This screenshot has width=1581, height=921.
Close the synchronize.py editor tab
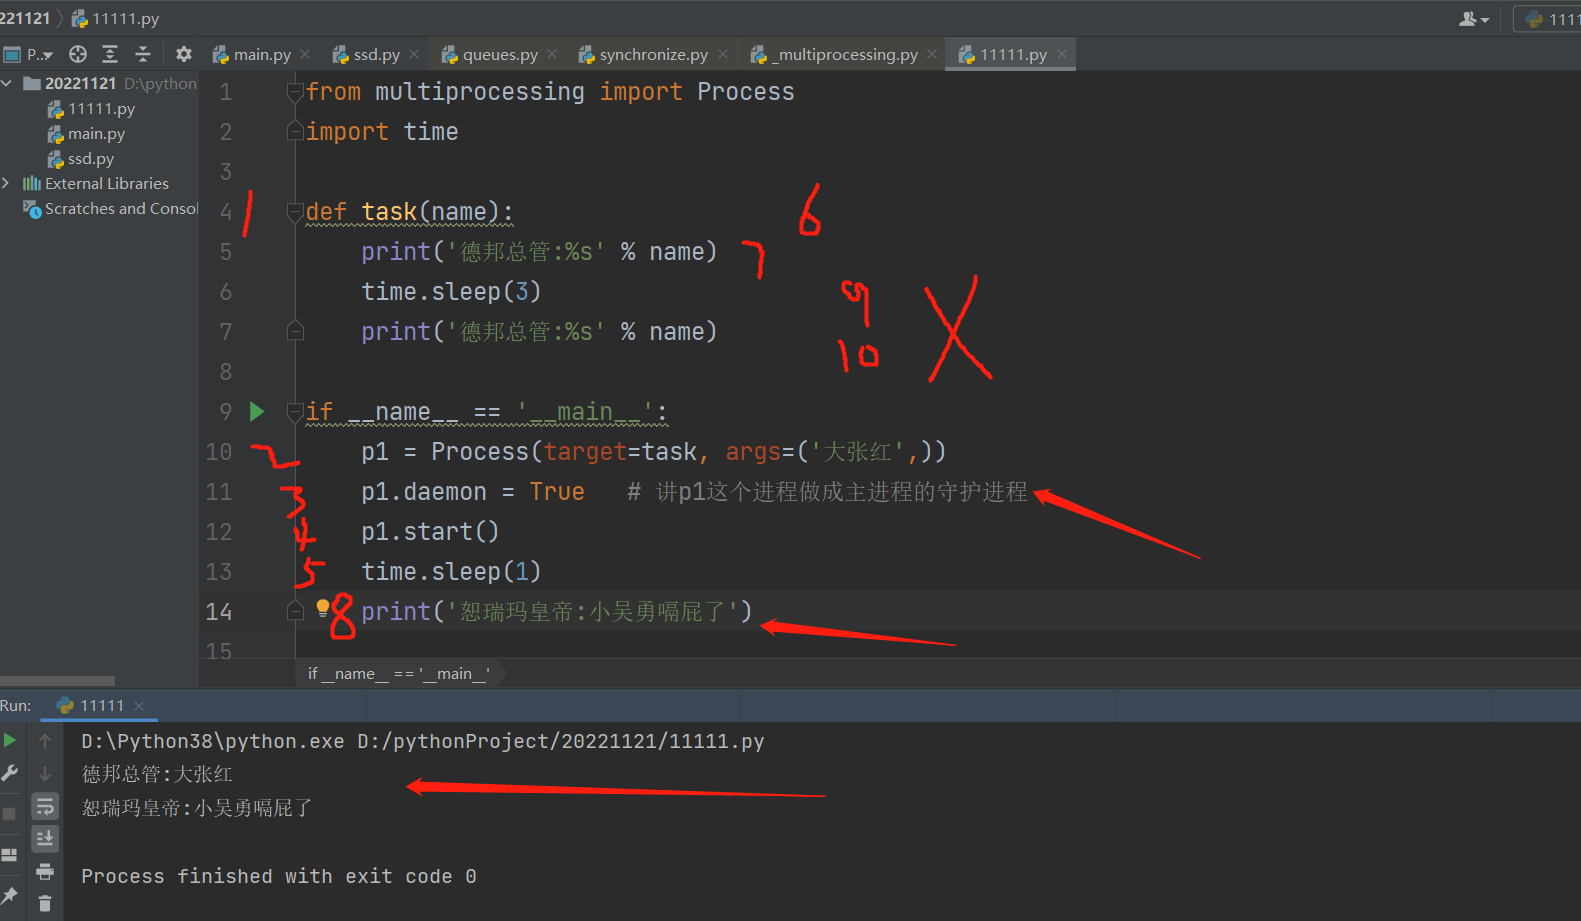click(723, 54)
